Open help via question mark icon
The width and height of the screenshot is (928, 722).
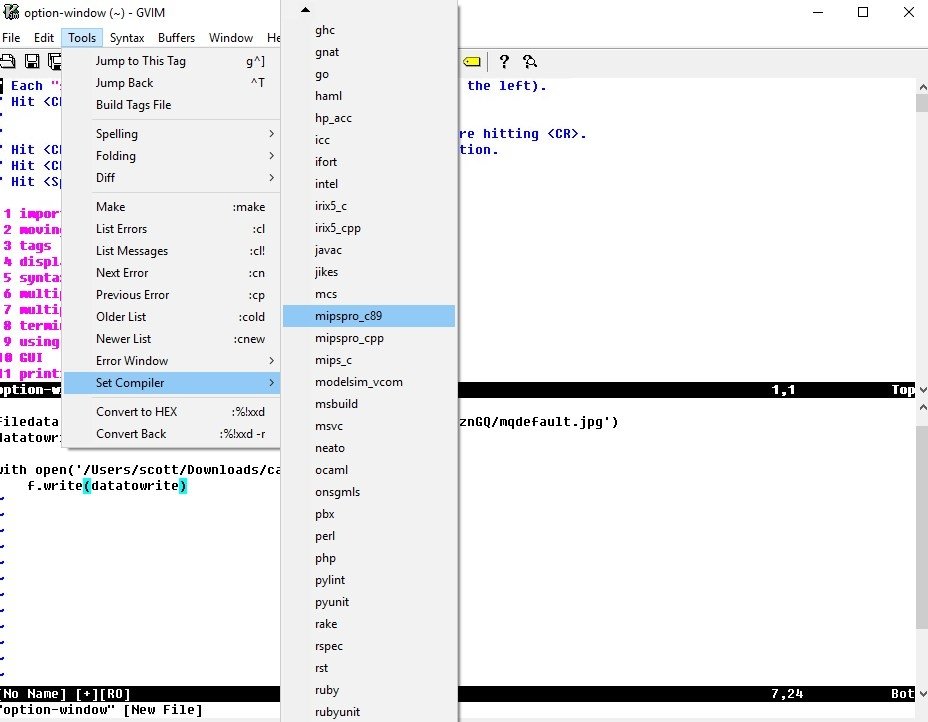pos(504,61)
